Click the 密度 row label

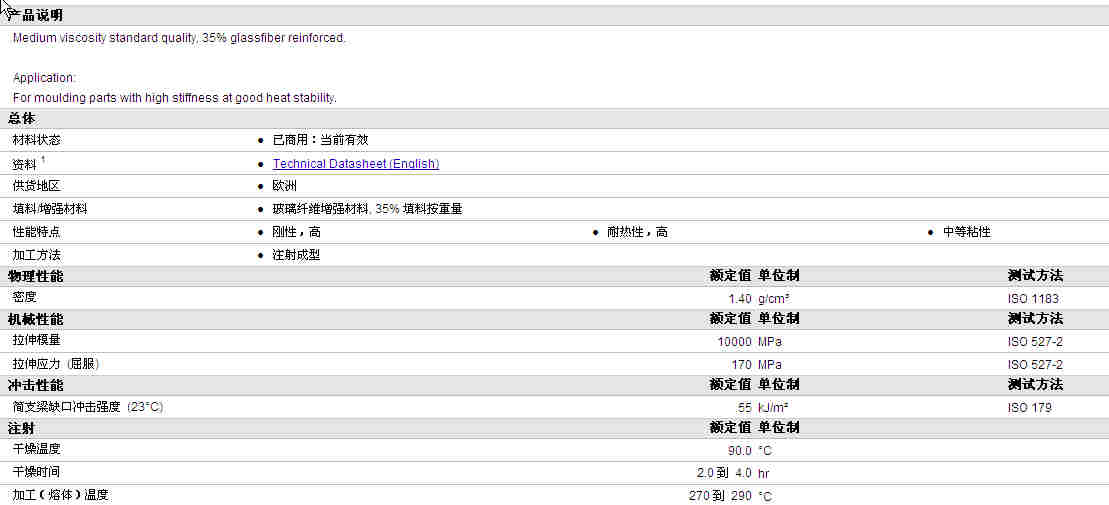pyautogui.click(x=25, y=298)
